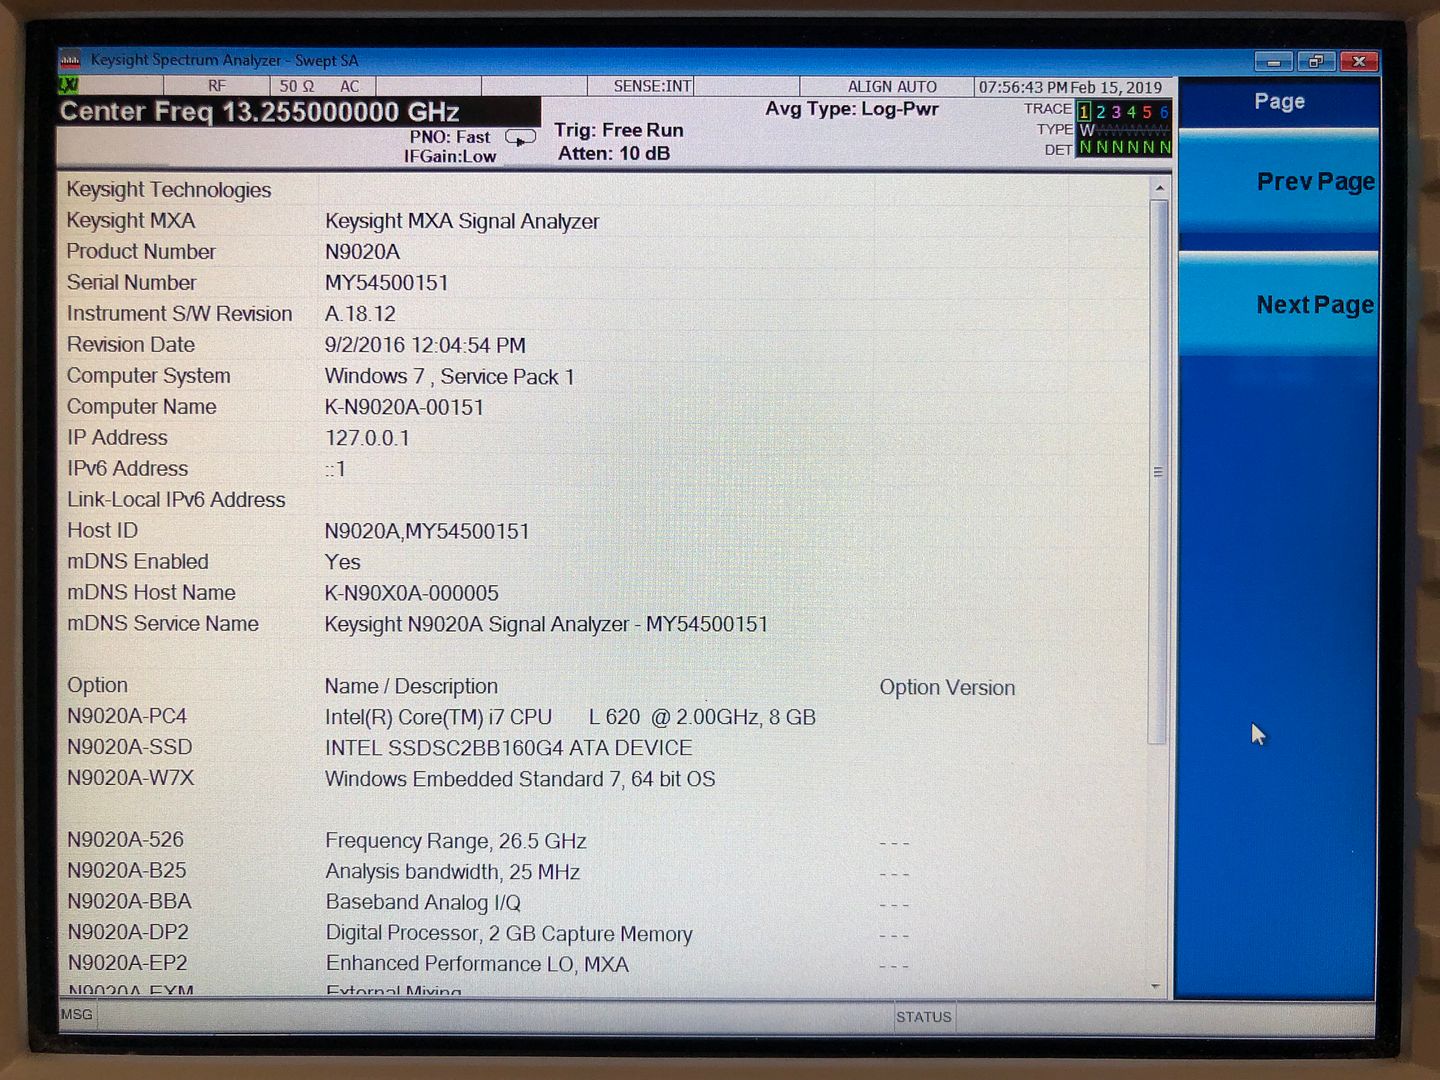The image size is (1440, 1080).
Task: Click the green LXI status indicator
Action: click(69, 86)
